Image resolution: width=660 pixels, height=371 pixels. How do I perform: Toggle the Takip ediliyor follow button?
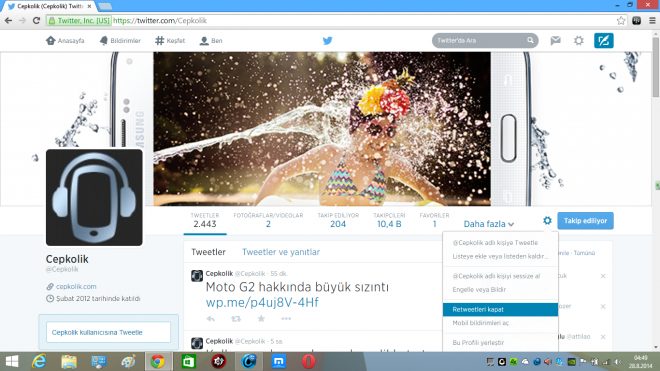(585, 221)
